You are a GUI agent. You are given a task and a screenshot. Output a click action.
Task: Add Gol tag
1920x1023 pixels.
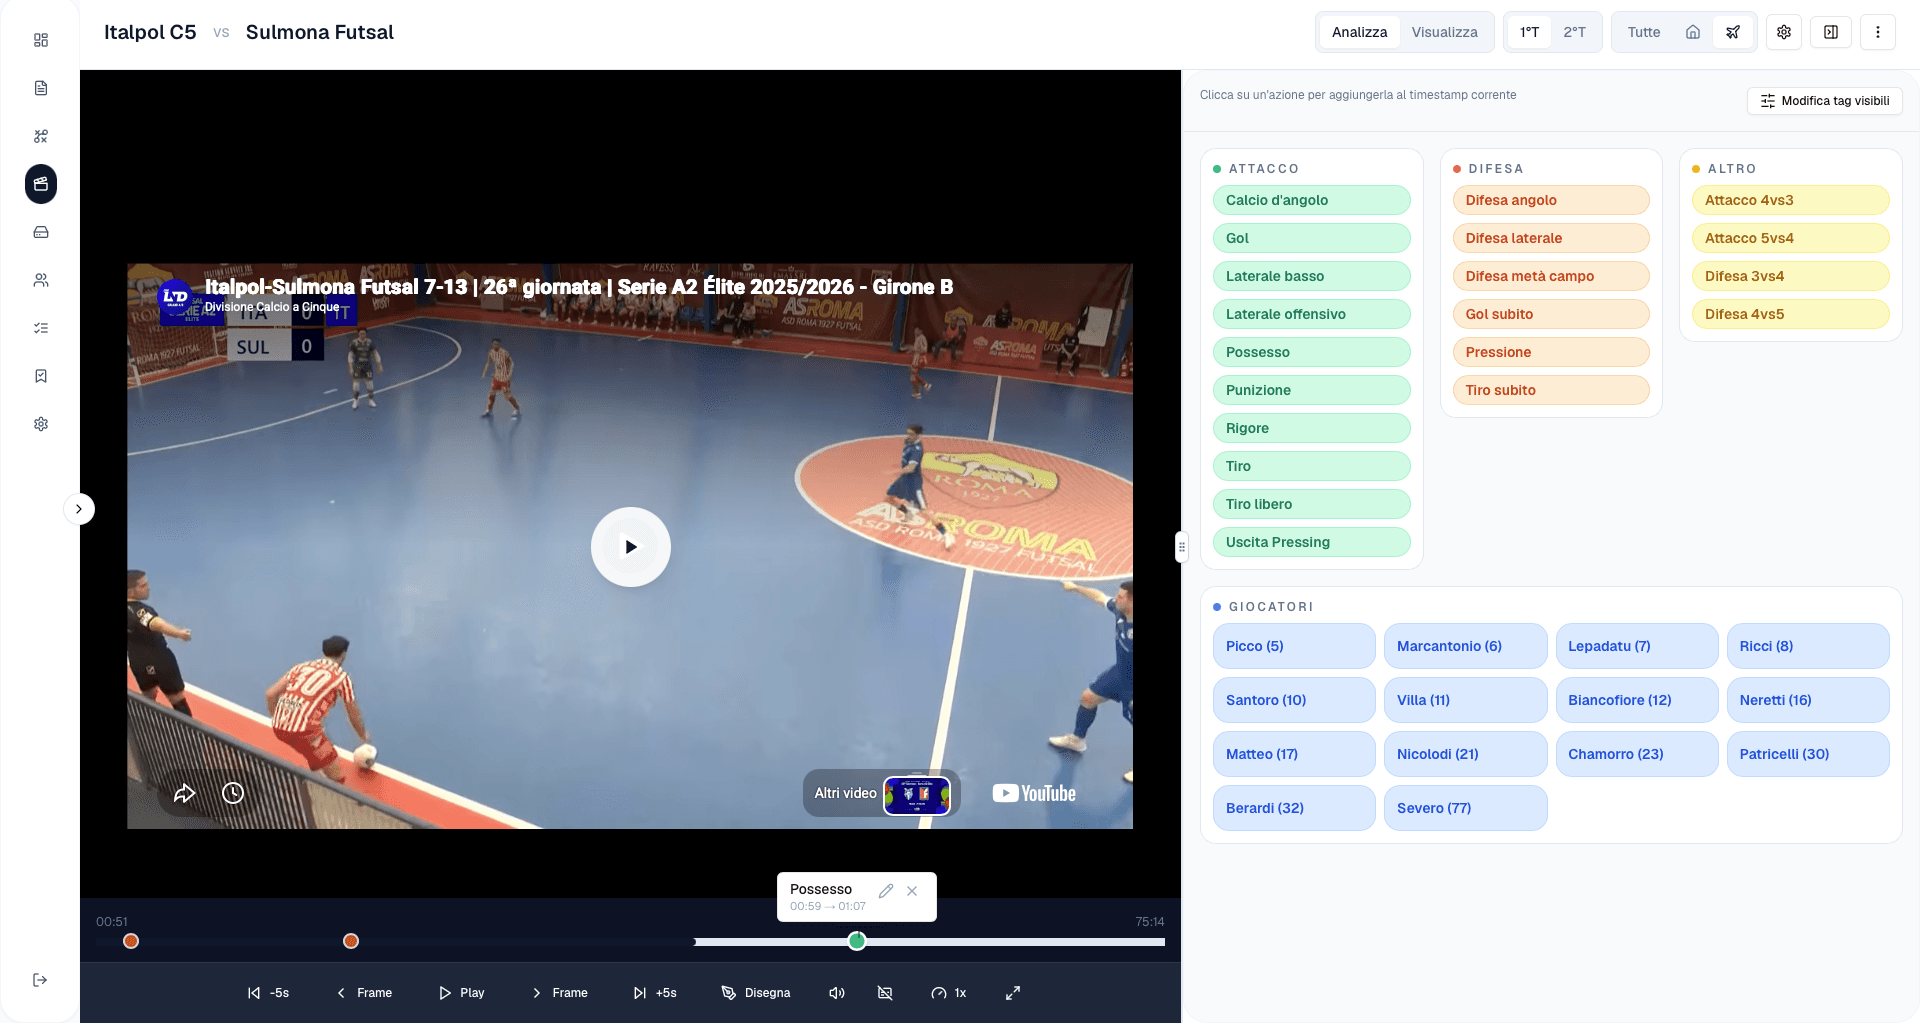1311,238
